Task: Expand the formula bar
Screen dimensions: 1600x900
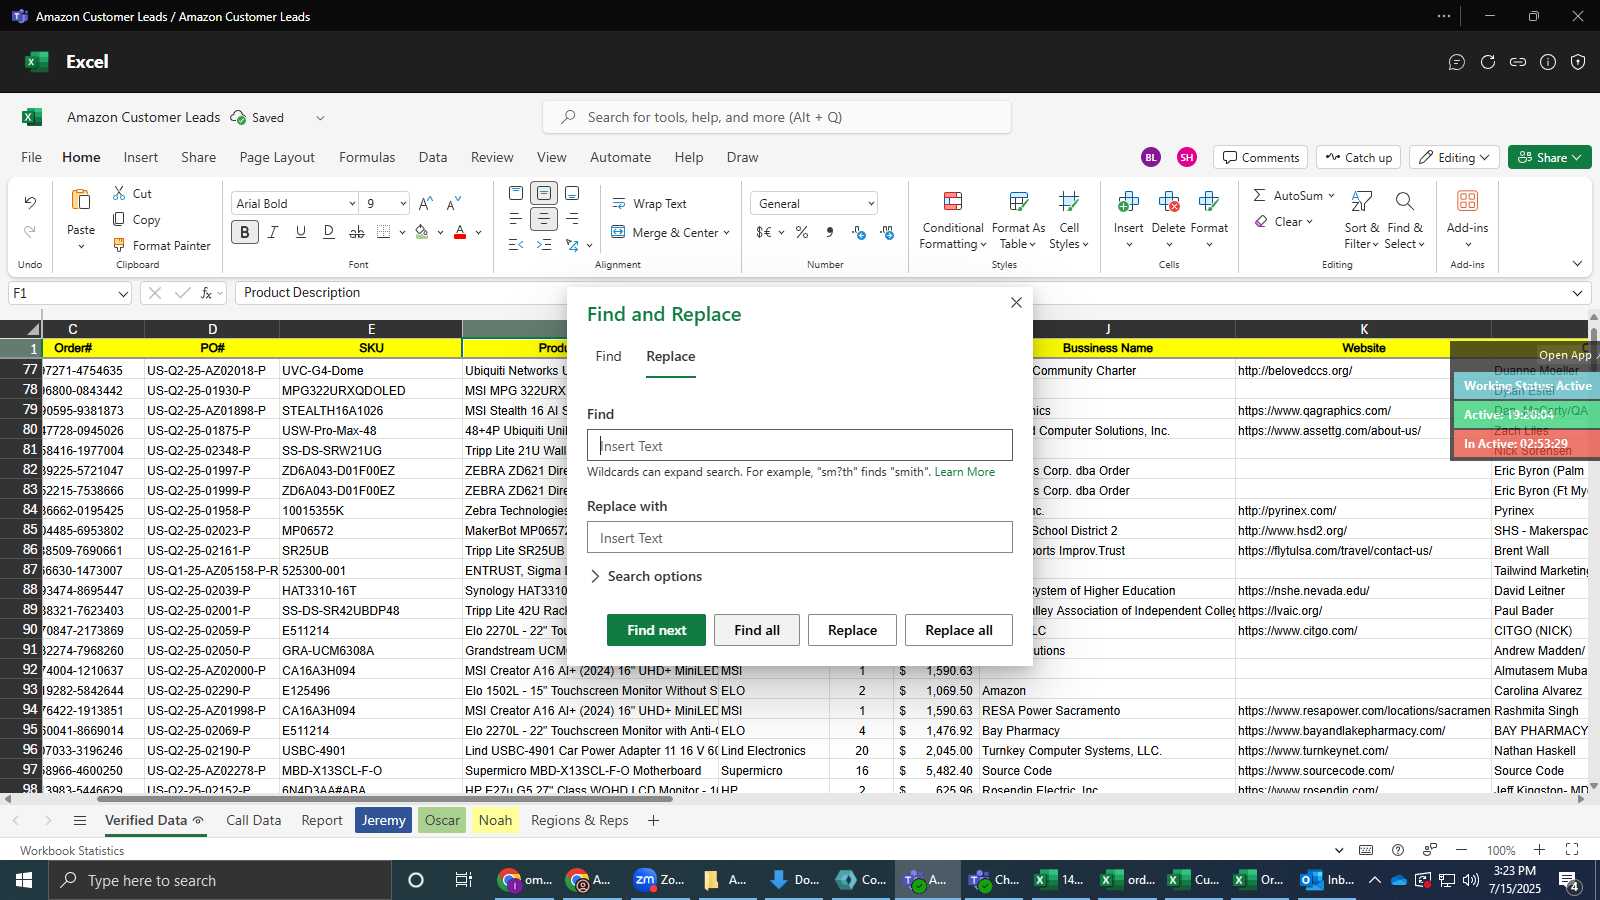Action: point(1577,293)
